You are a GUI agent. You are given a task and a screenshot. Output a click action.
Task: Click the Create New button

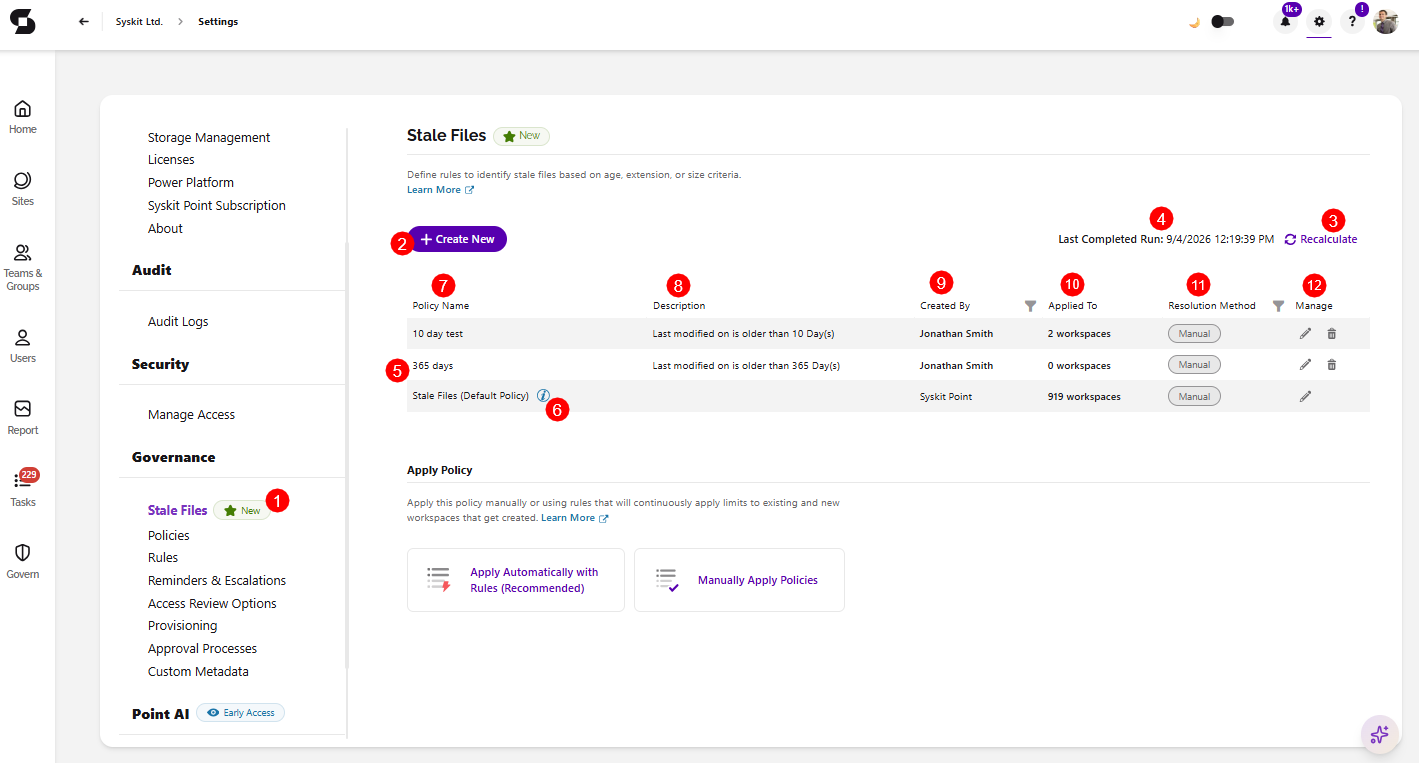(x=457, y=240)
